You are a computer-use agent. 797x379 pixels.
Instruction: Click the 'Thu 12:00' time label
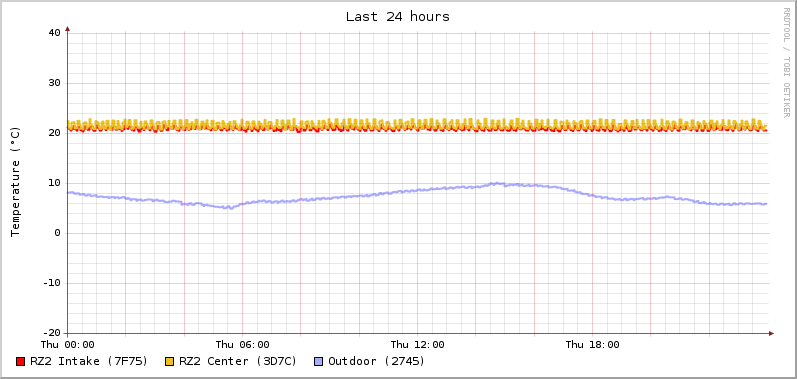[418, 345]
